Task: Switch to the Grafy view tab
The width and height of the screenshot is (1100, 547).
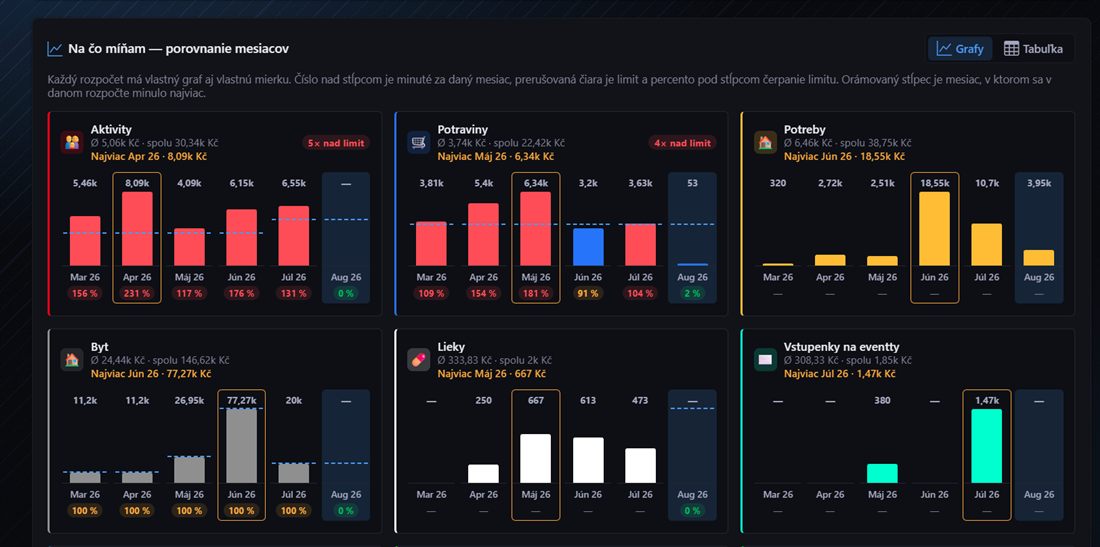Action: pos(960,49)
